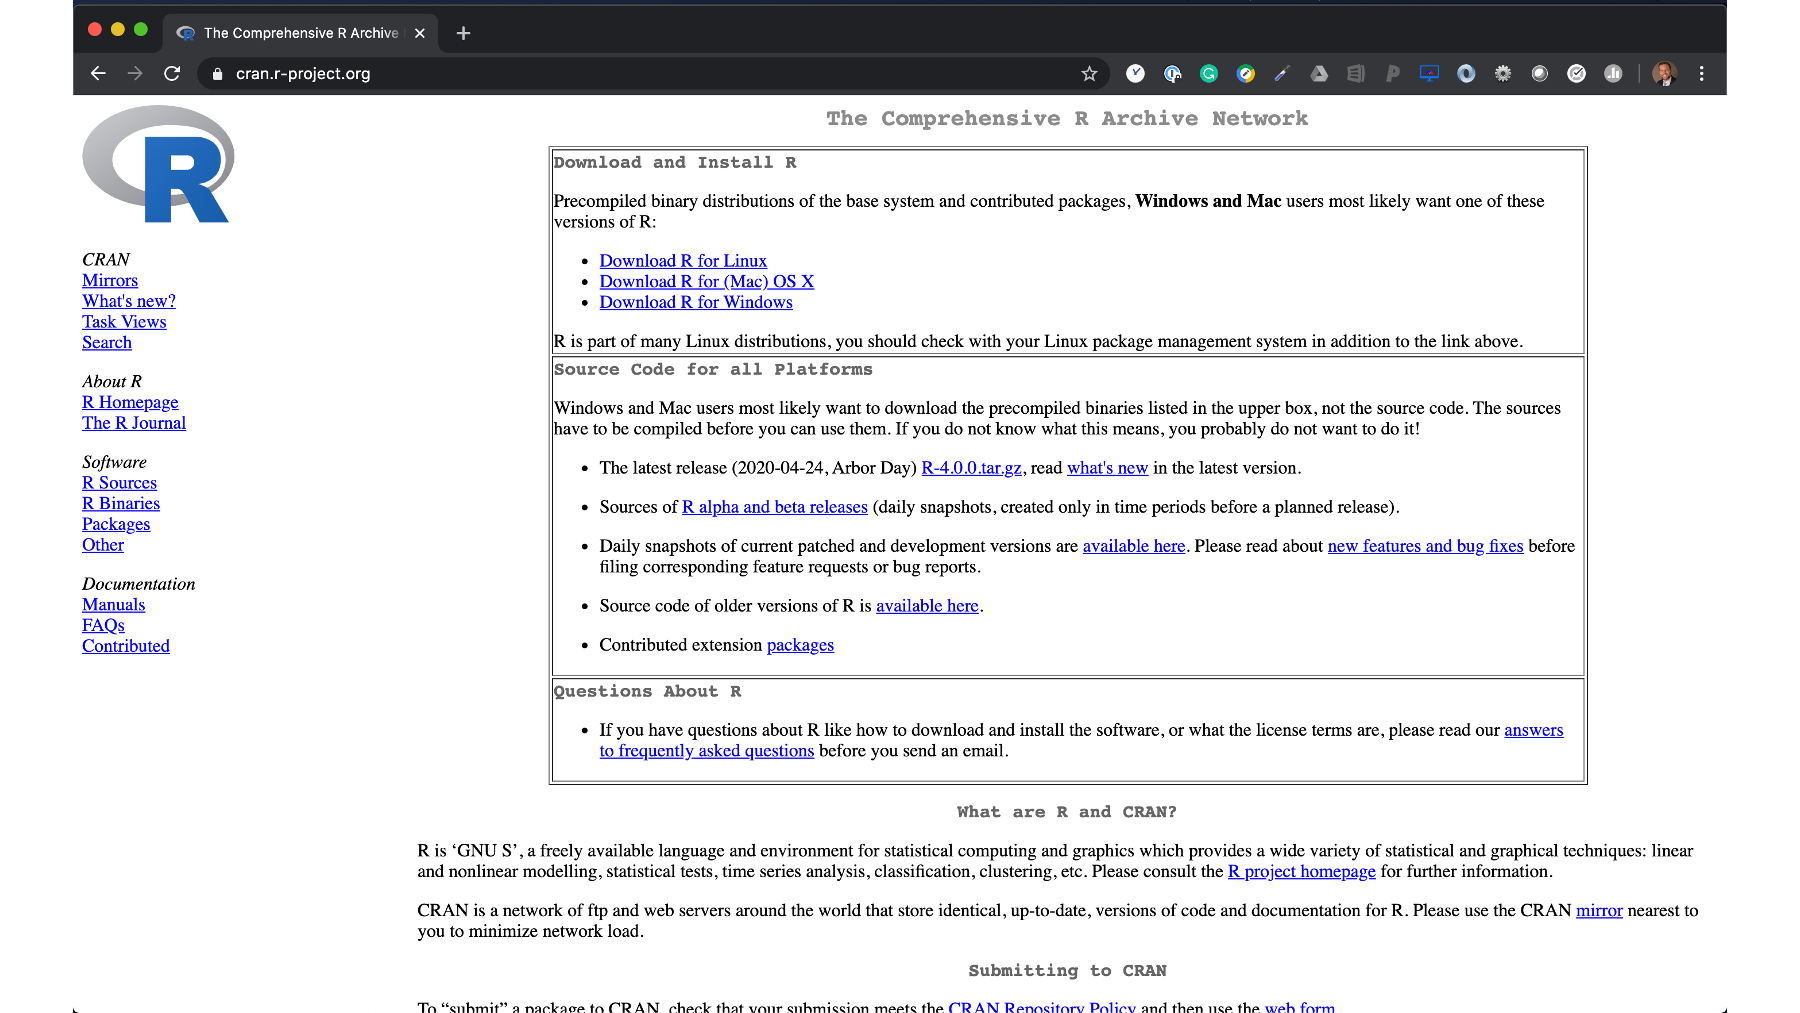Viewport: 1800px width, 1013px height.
Task: Open the gray sphere circle extension
Action: point(1540,73)
